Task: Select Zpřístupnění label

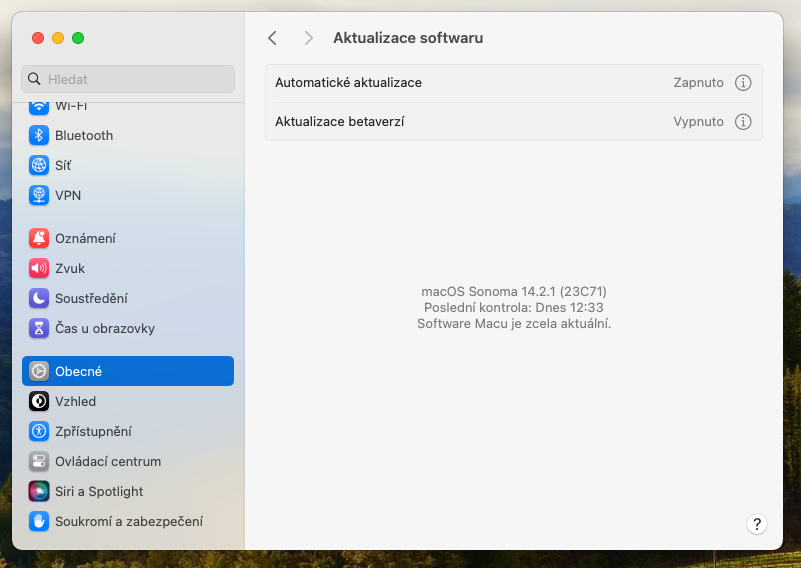Action: pyautogui.click(x=93, y=432)
